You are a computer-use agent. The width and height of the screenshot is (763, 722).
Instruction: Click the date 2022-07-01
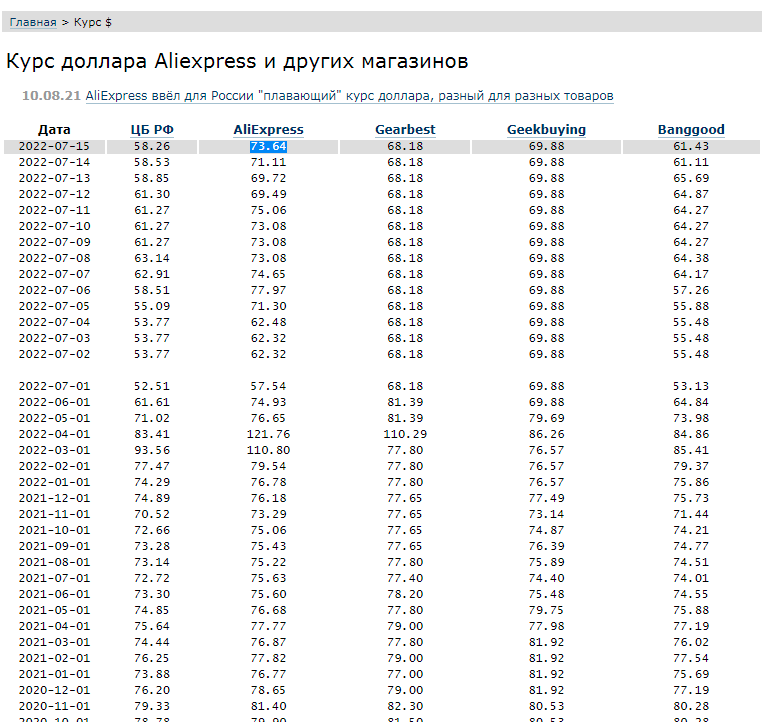54,386
